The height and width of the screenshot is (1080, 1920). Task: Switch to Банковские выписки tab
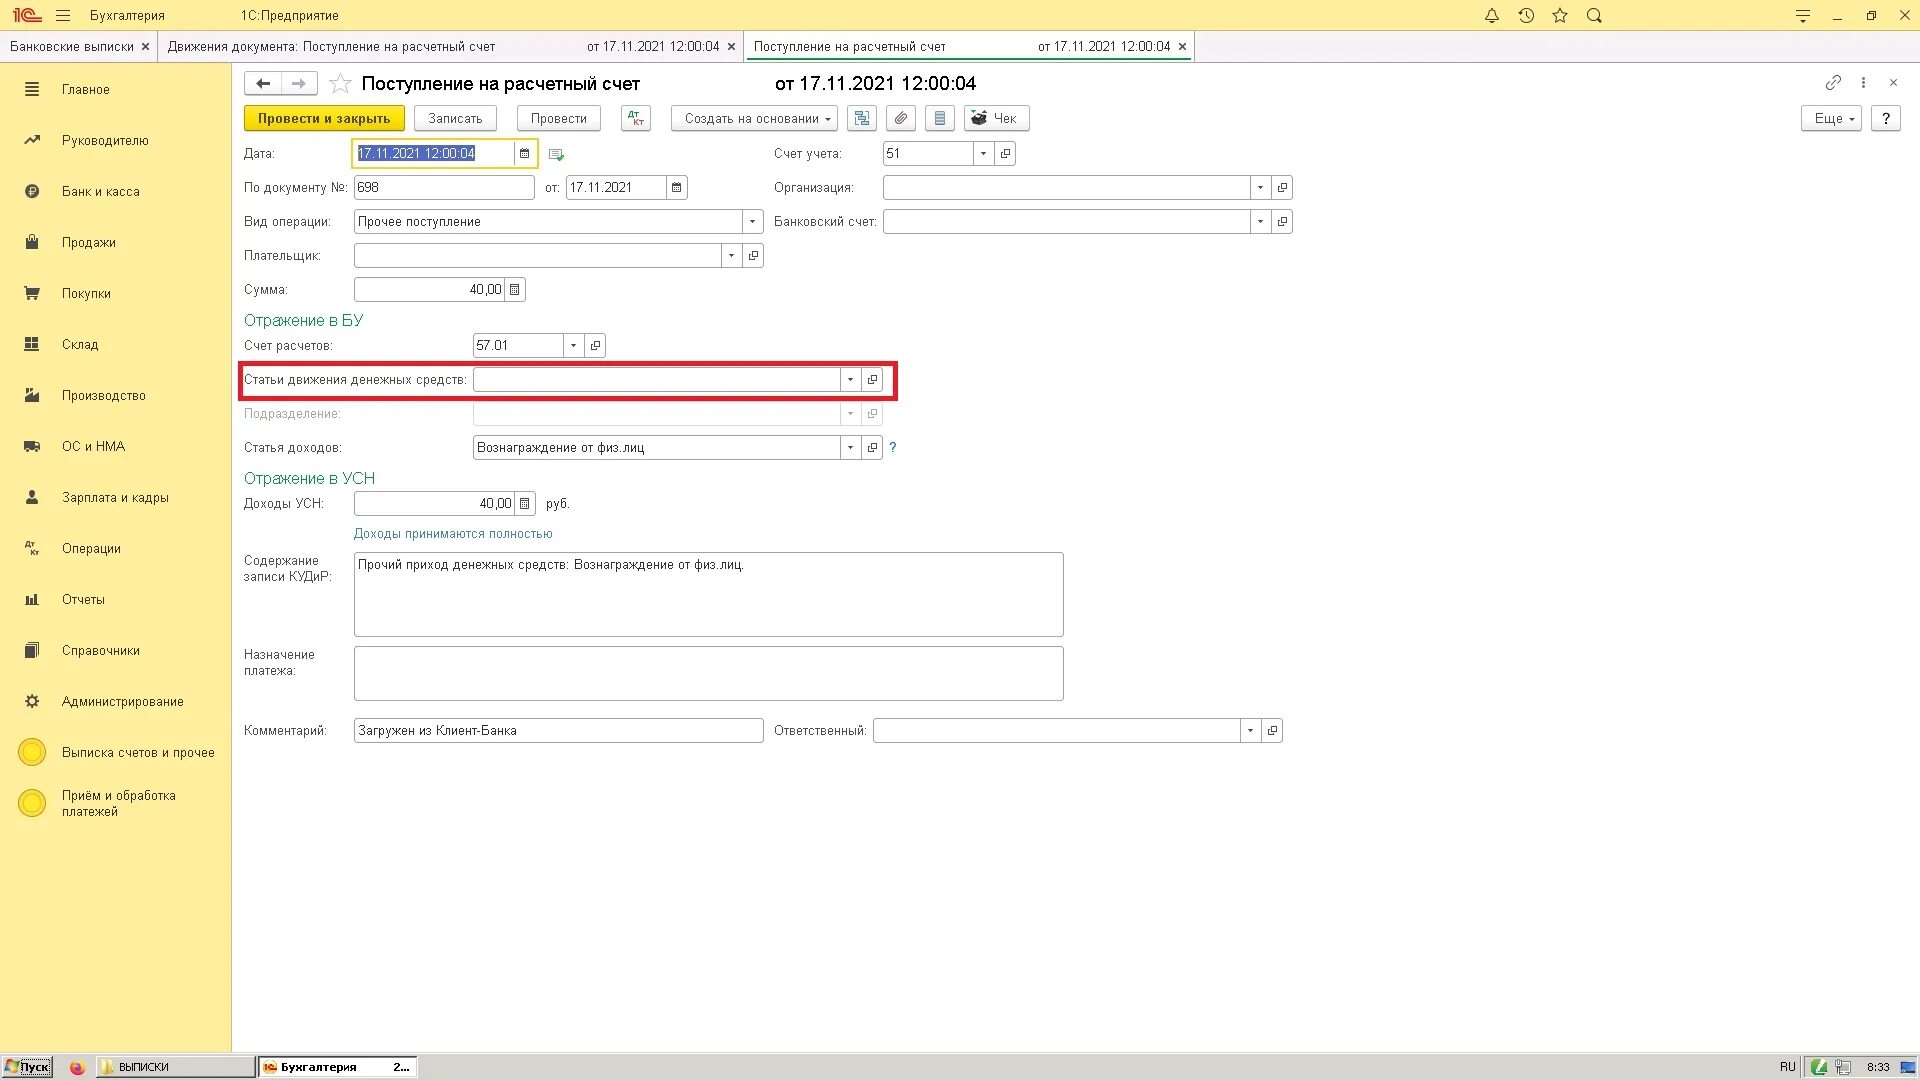[71, 47]
